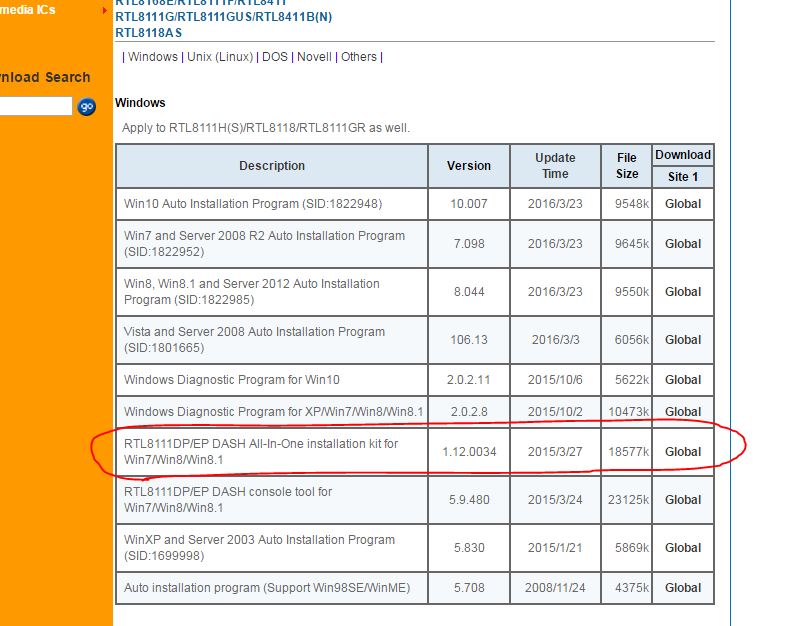This screenshot has height=626, width=793.
Task: Click Global for Win8, Win8.1 Server 2012 driver
Action: point(683,292)
